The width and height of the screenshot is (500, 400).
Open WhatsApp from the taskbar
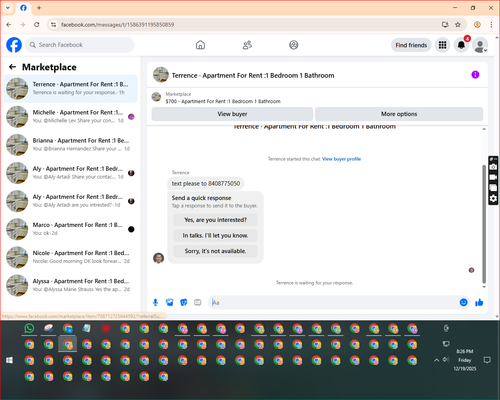29,328
